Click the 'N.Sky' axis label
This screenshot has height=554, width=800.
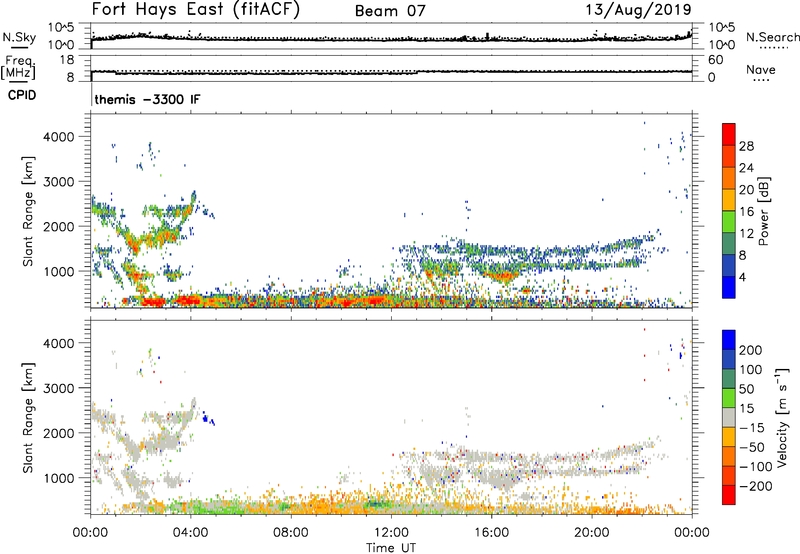click(19, 37)
